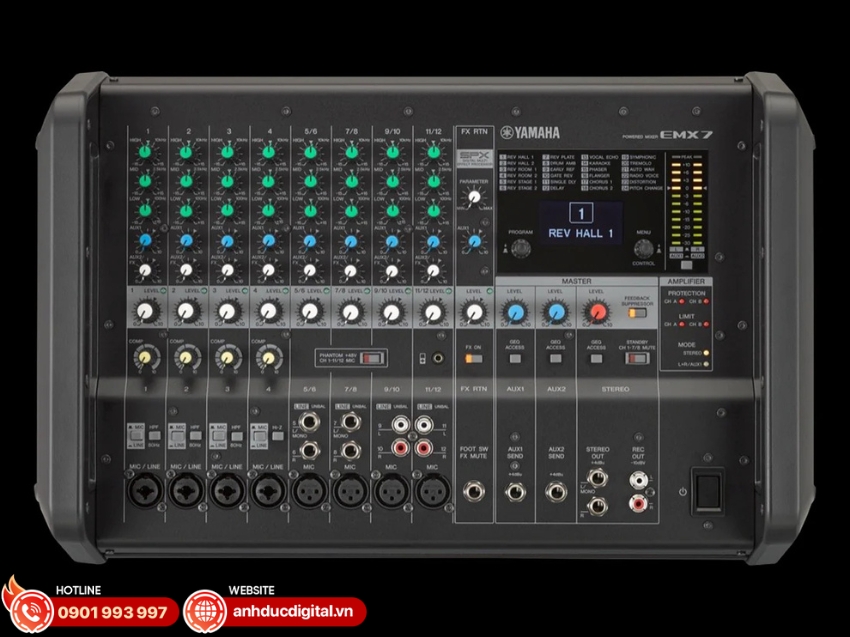Engage channel 1 HPF 80Hz filter
Viewport: 850px width, 637px height.
(x=154, y=434)
